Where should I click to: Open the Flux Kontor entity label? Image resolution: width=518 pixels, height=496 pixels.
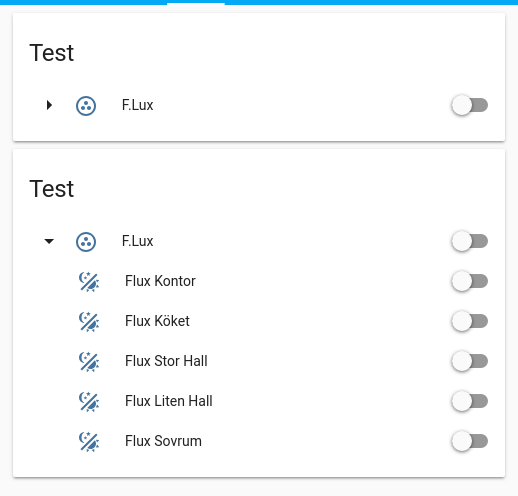point(160,281)
